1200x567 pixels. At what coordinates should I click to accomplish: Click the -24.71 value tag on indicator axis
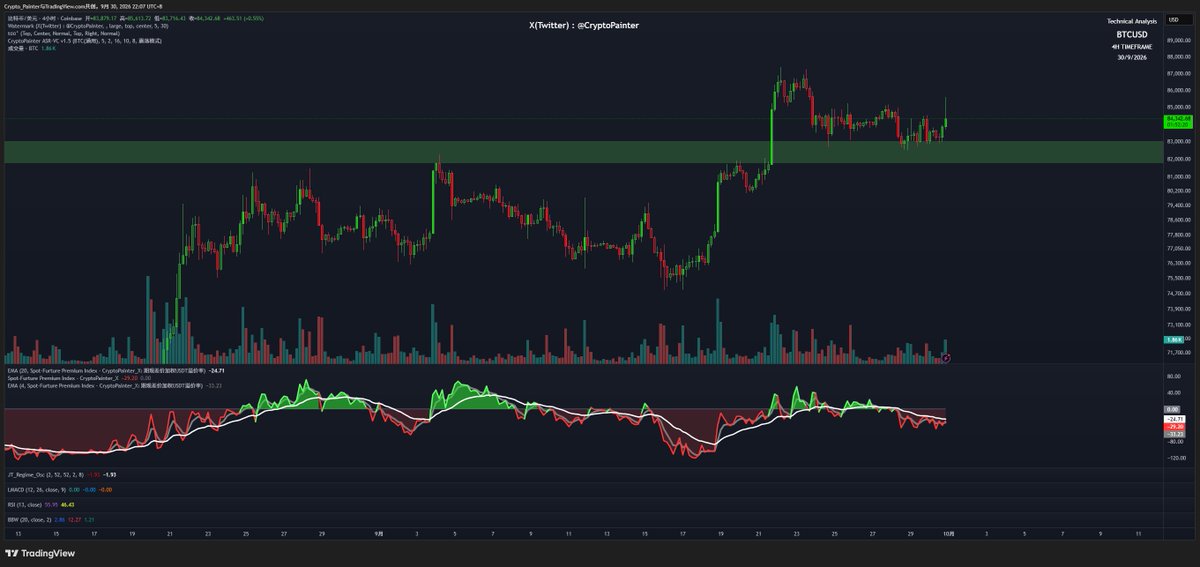(1174, 419)
